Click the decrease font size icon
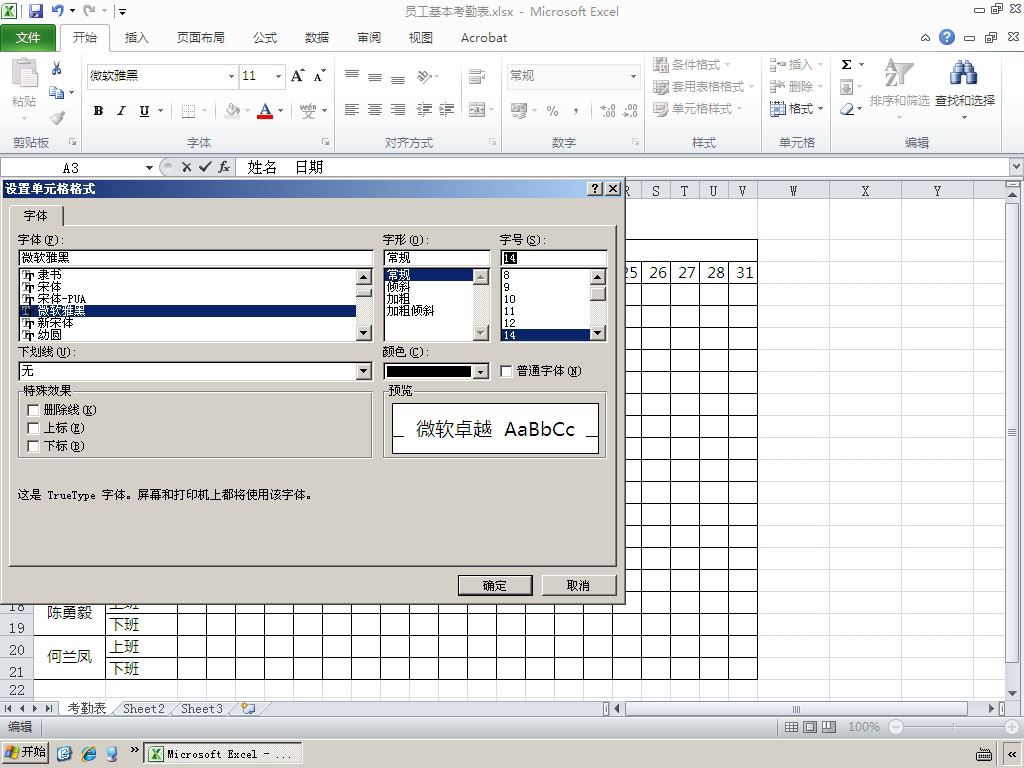This screenshot has width=1024, height=768. coord(319,76)
